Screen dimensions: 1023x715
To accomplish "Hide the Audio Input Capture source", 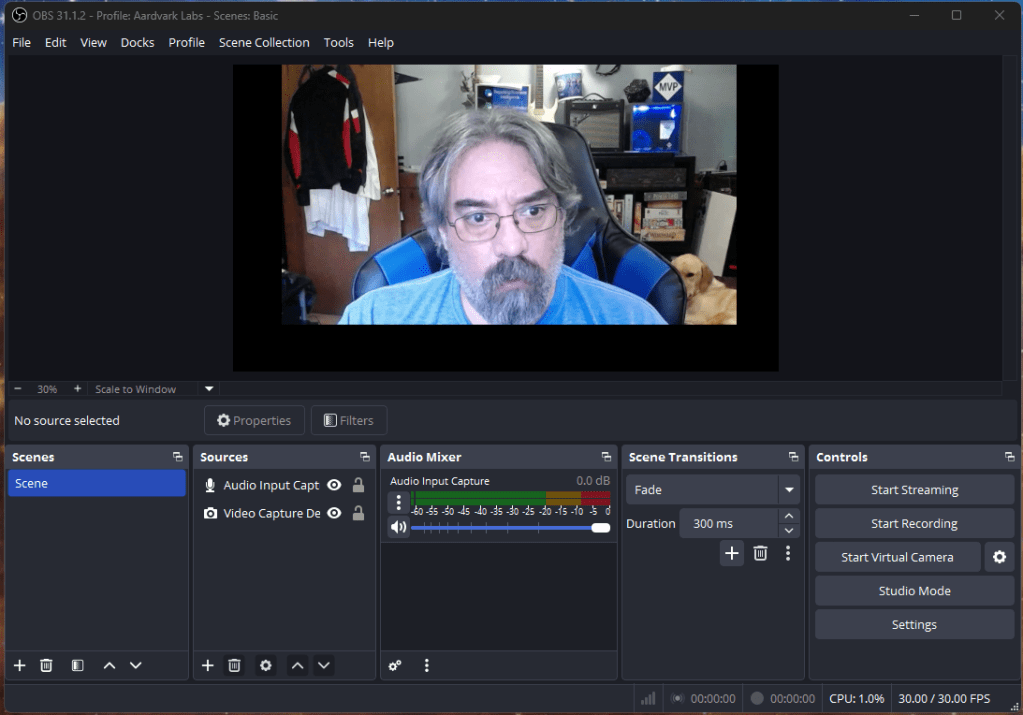I will [x=334, y=485].
